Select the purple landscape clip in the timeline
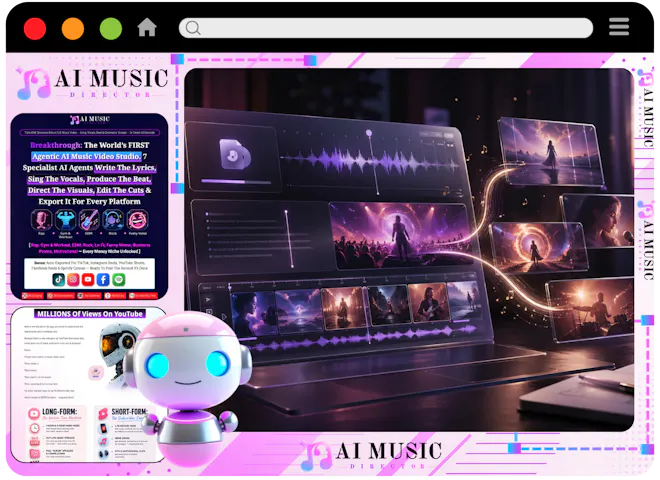This screenshot has height=480, width=660. tap(298, 309)
